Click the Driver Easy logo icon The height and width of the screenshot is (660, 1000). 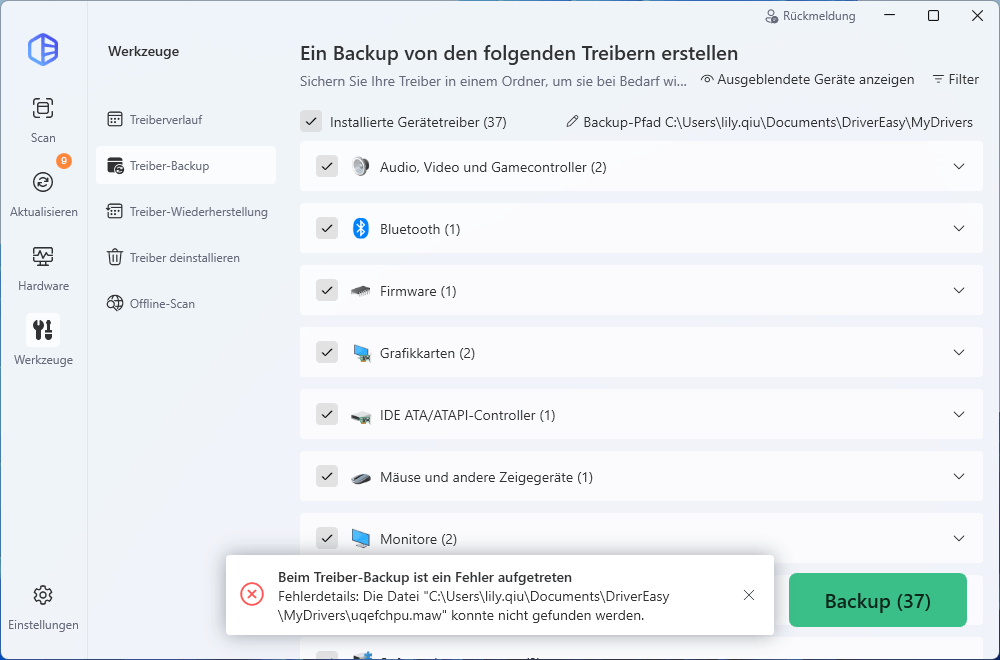(43, 49)
